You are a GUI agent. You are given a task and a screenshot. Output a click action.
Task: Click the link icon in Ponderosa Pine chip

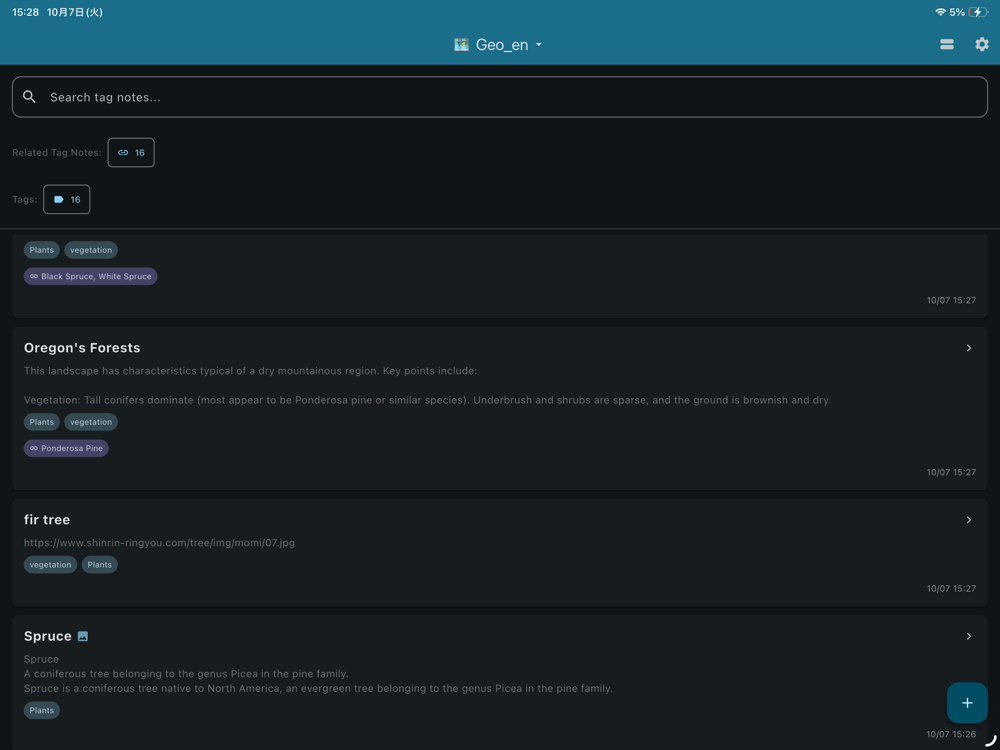[x=34, y=448]
